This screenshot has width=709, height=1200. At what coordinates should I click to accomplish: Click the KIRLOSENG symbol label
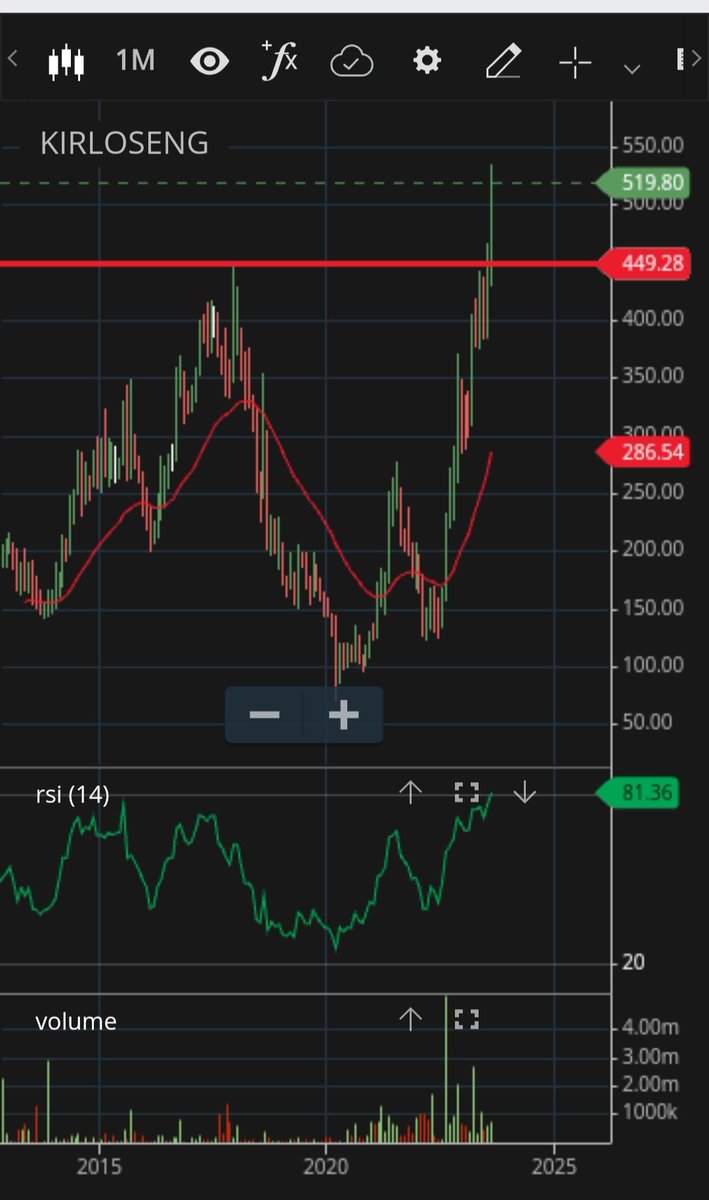coord(124,143)
